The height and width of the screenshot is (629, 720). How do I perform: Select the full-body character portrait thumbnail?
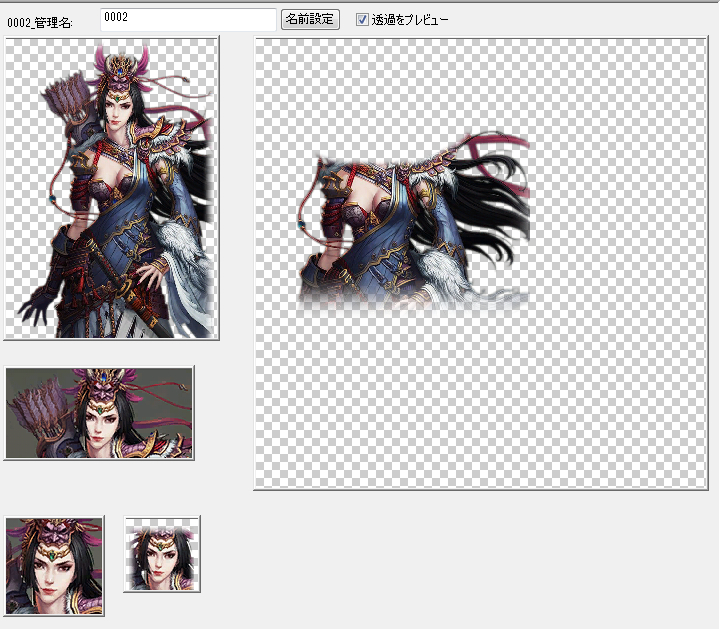point(112,188)
